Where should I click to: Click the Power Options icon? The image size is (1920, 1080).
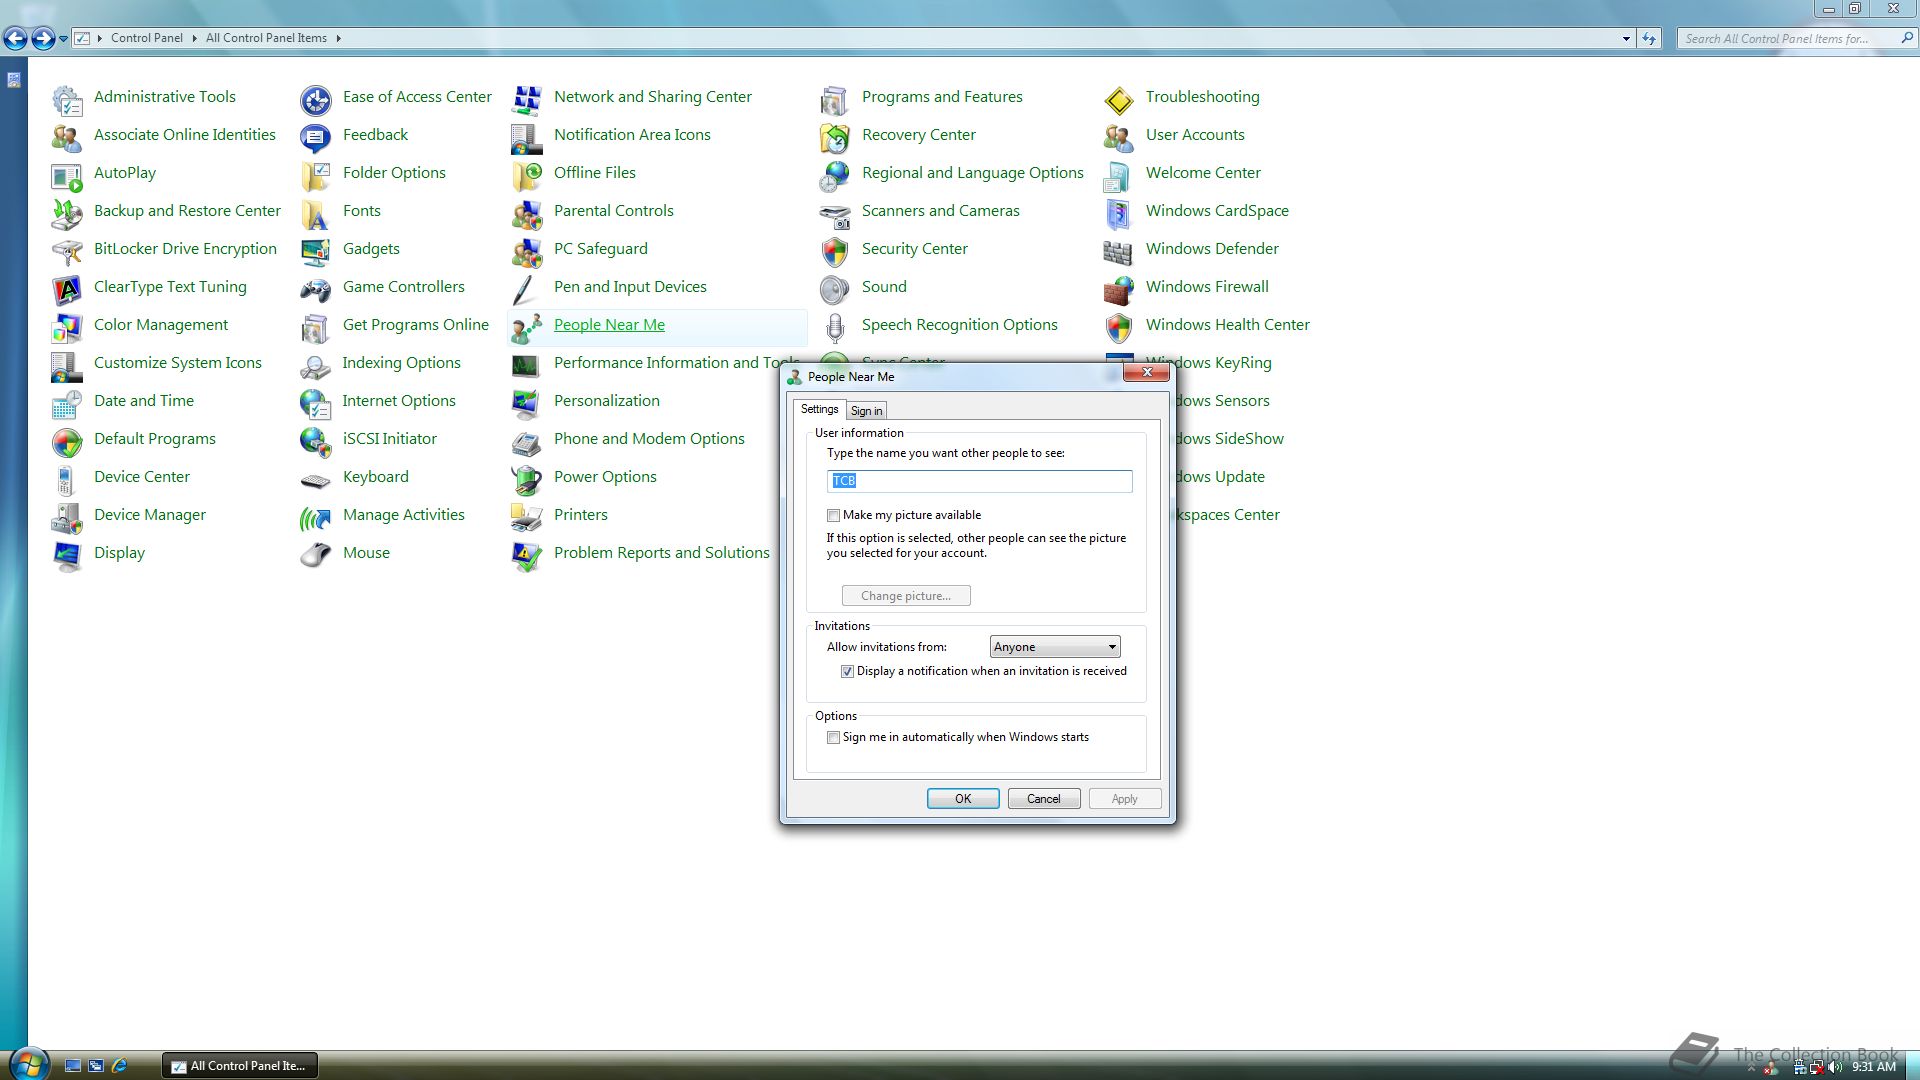(527, 478)
